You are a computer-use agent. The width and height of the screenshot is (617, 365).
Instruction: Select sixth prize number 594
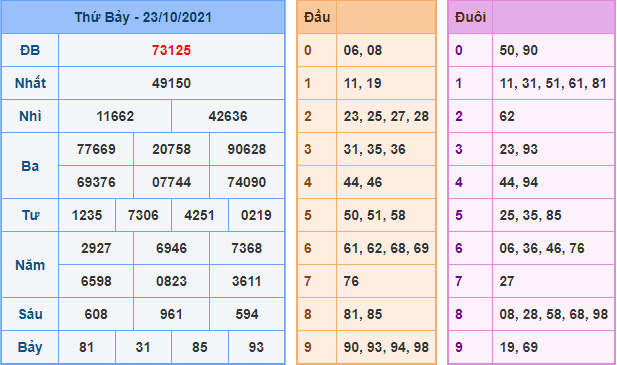[247, 315]
